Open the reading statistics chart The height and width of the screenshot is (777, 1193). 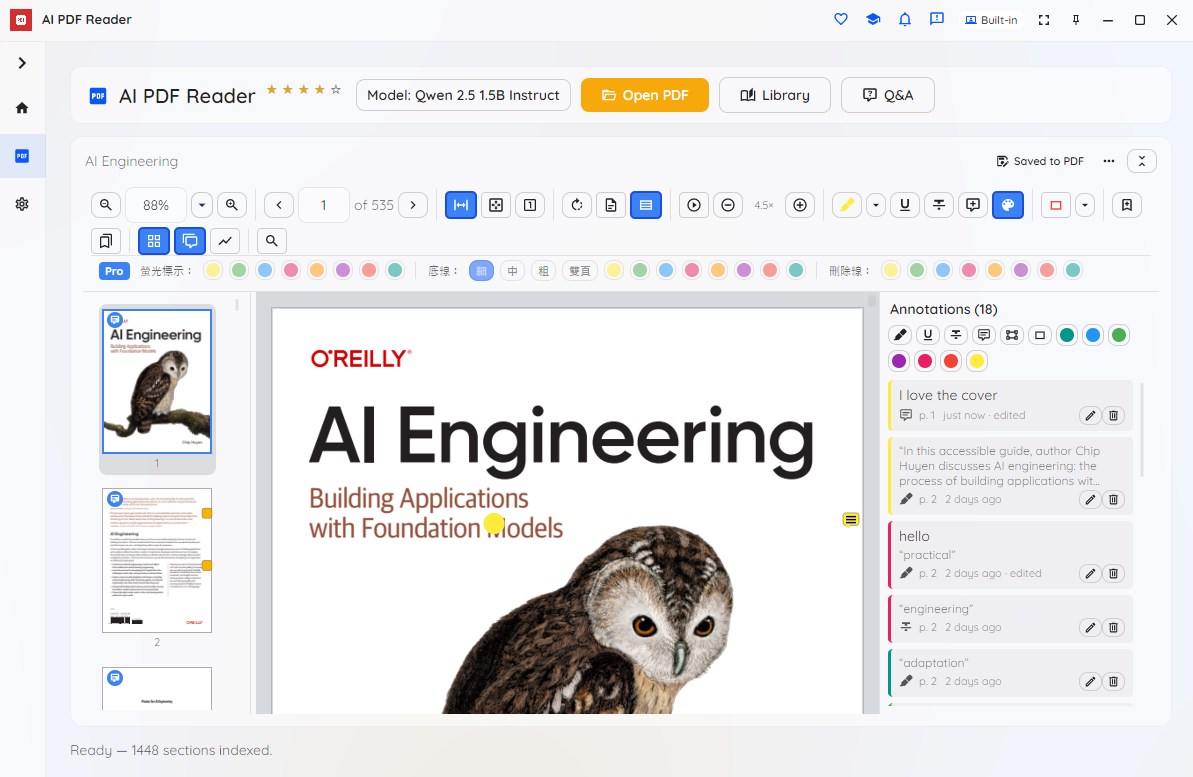pyautogui.click(x=225, y=241)
